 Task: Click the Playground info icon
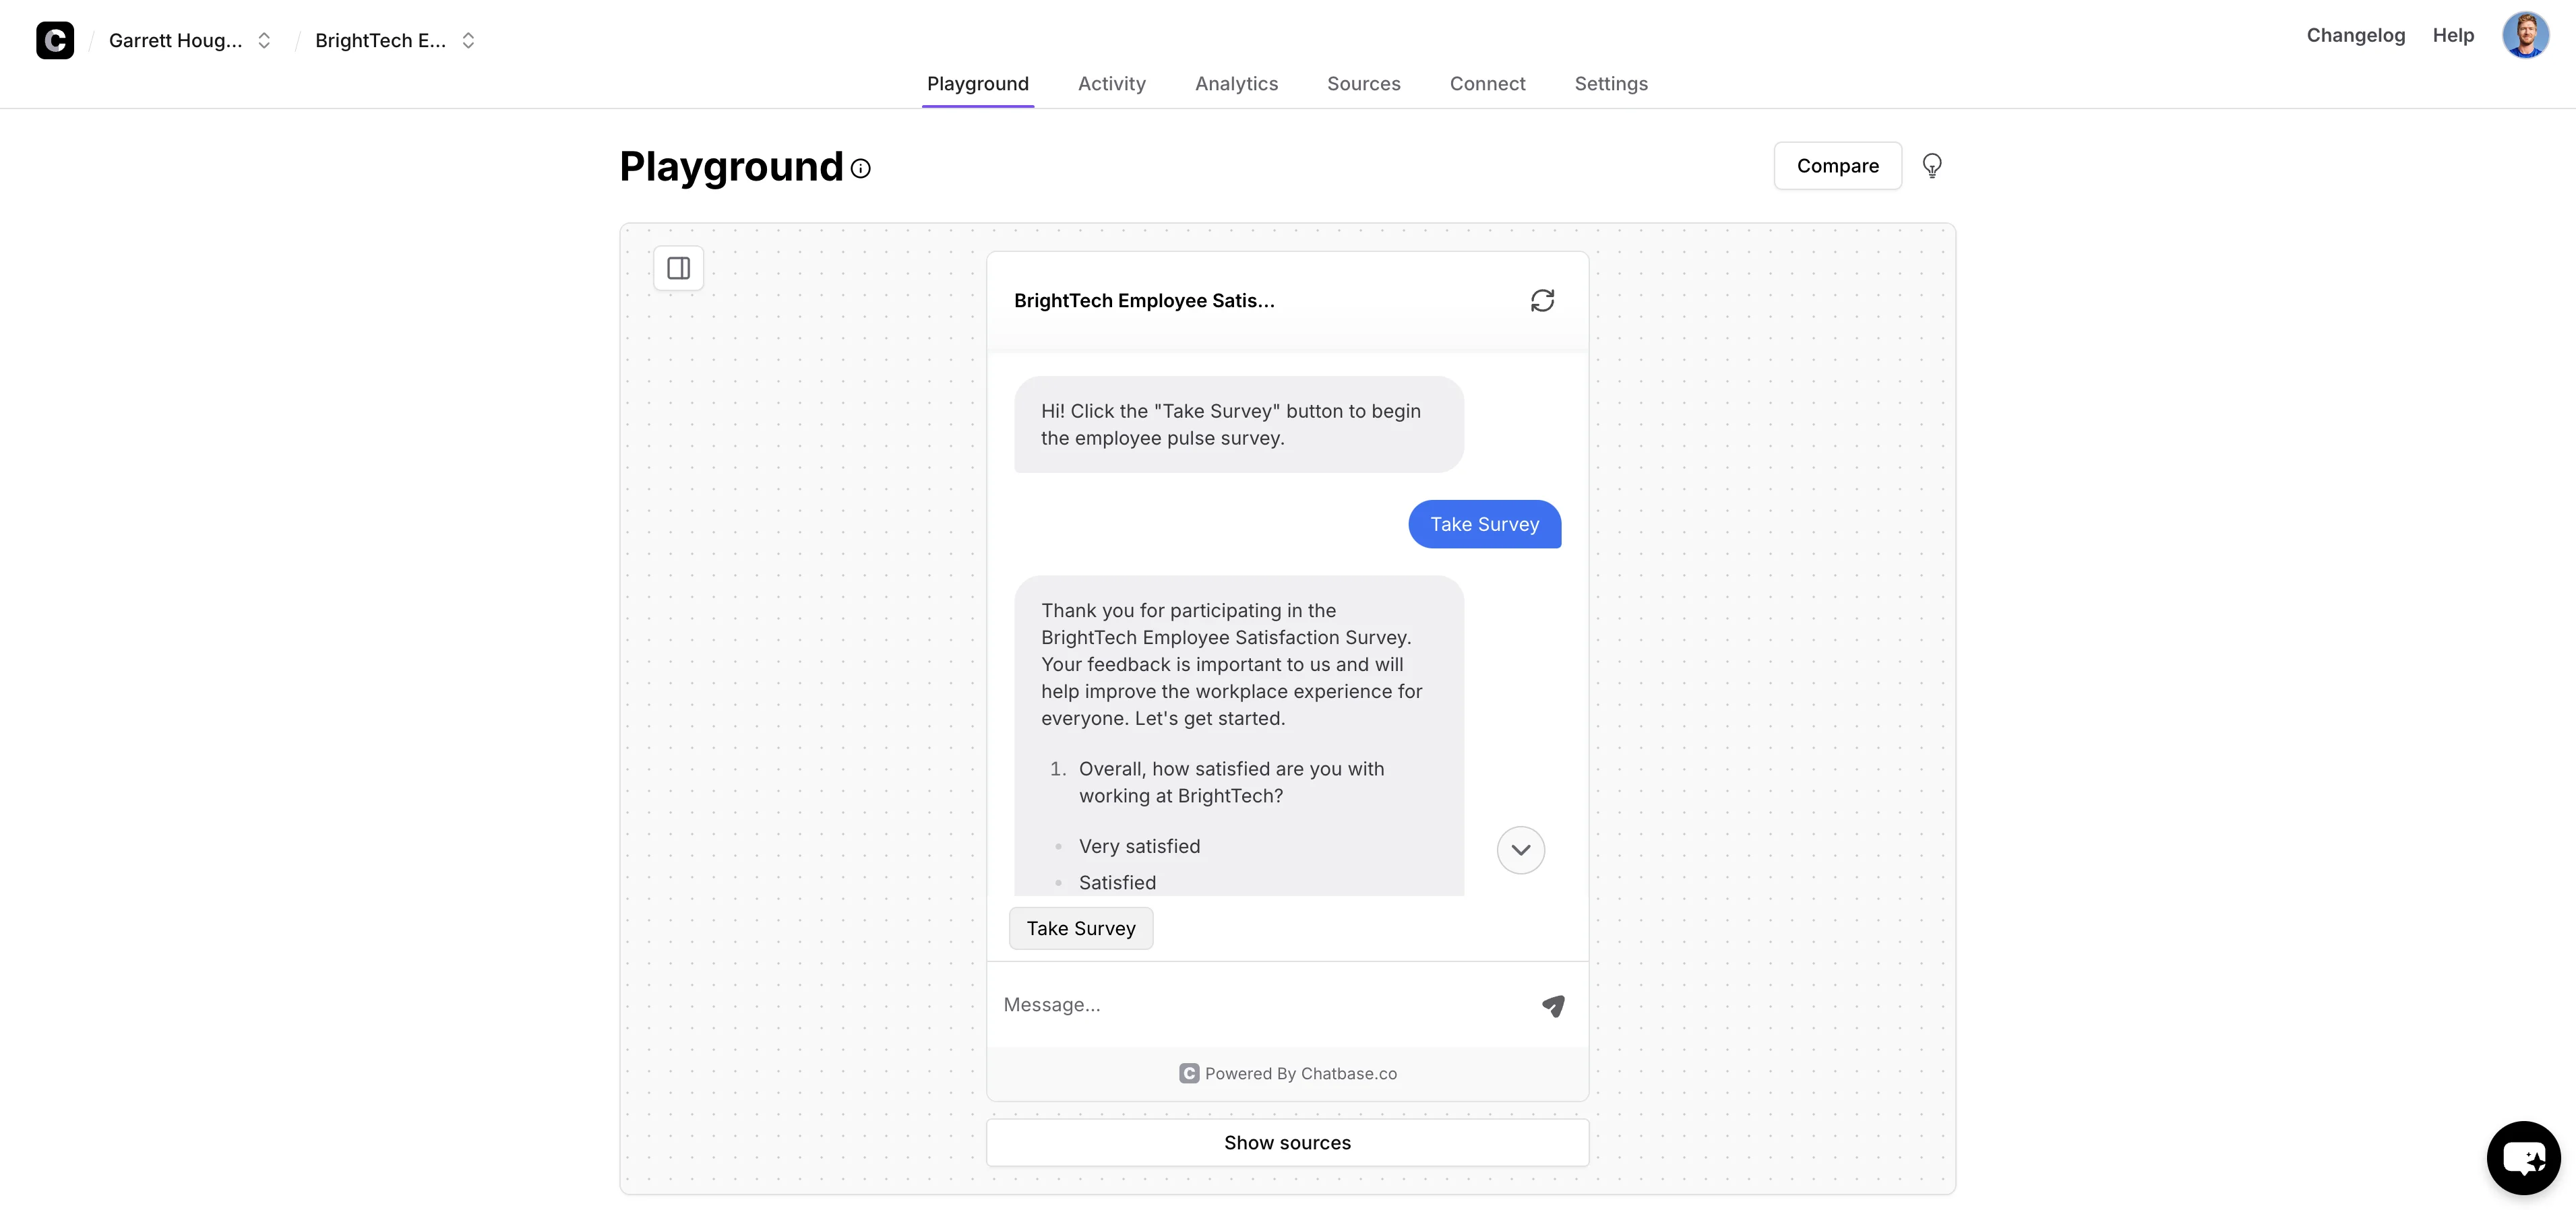point(860,168)
